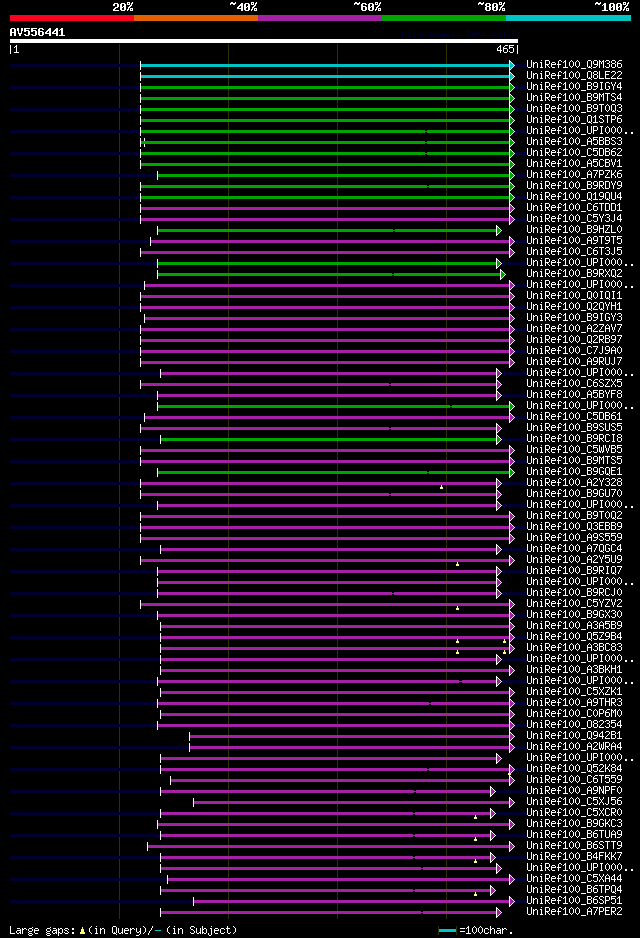Click the UniRef100_C6T3J5 label

[x=574, y=251]
